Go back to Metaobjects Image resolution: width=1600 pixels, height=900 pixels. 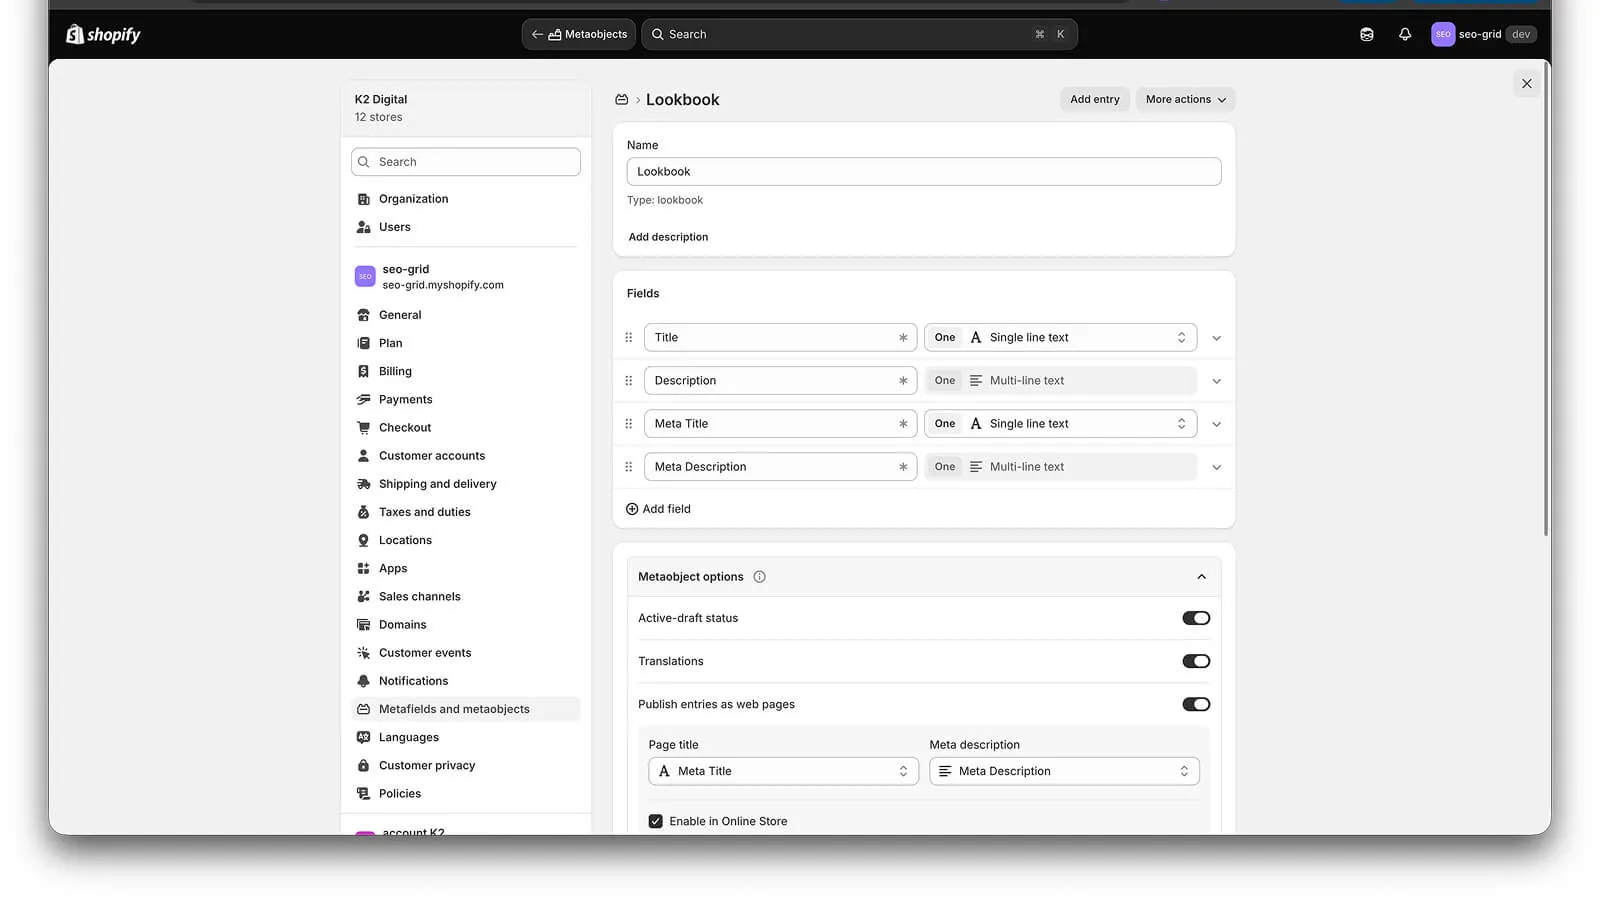[579, 34]
